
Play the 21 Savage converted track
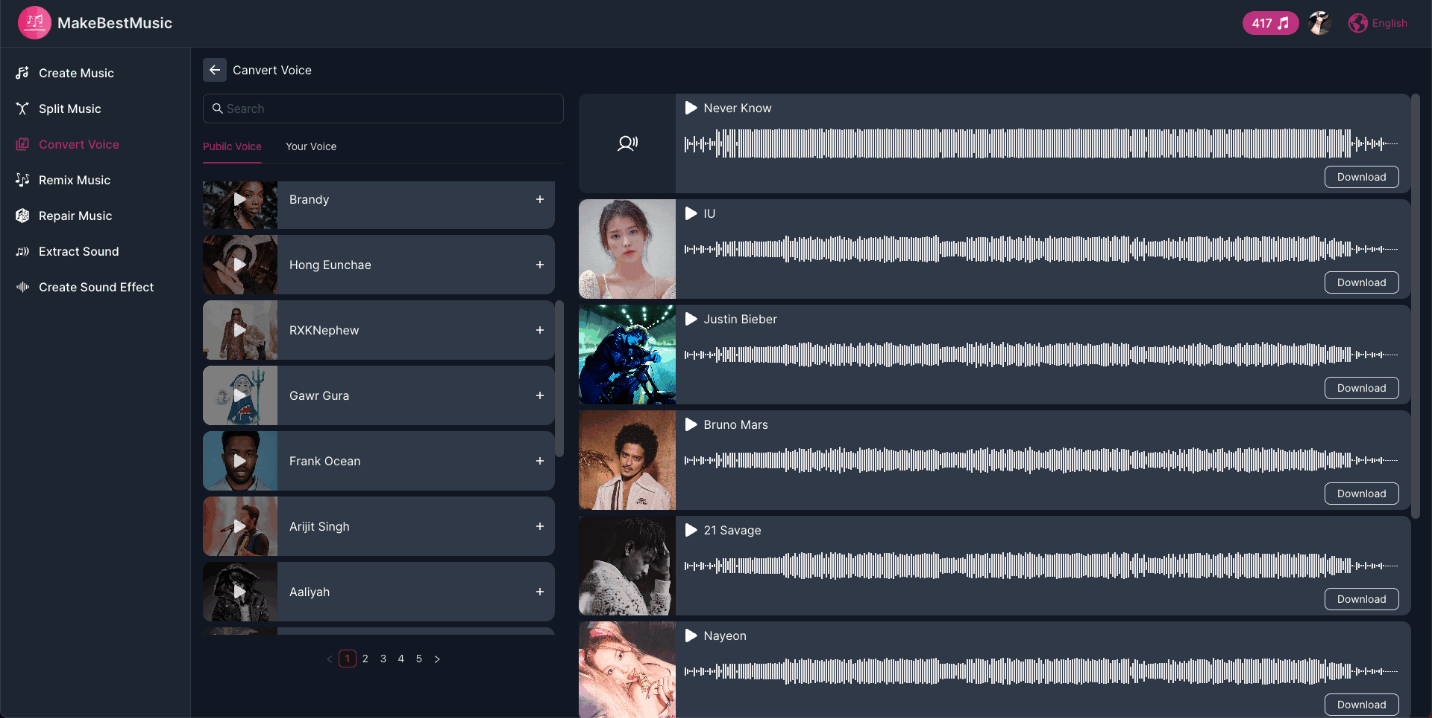(691, 530)
